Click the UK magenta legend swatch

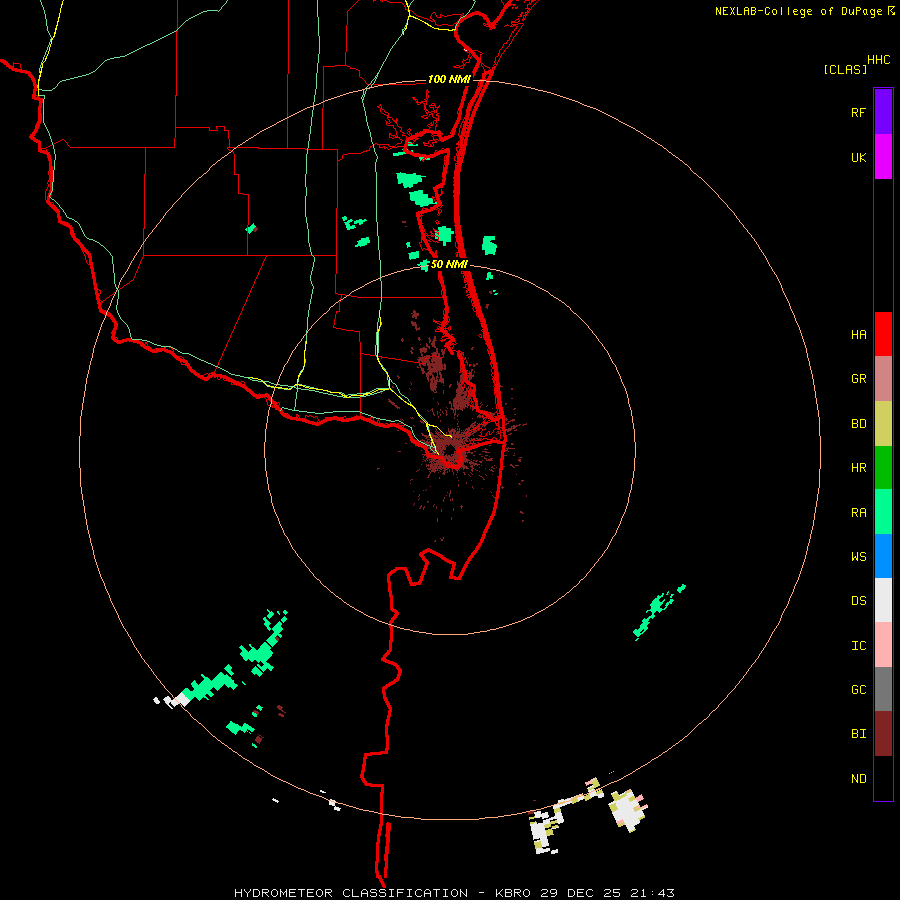(x=883, y=157)
